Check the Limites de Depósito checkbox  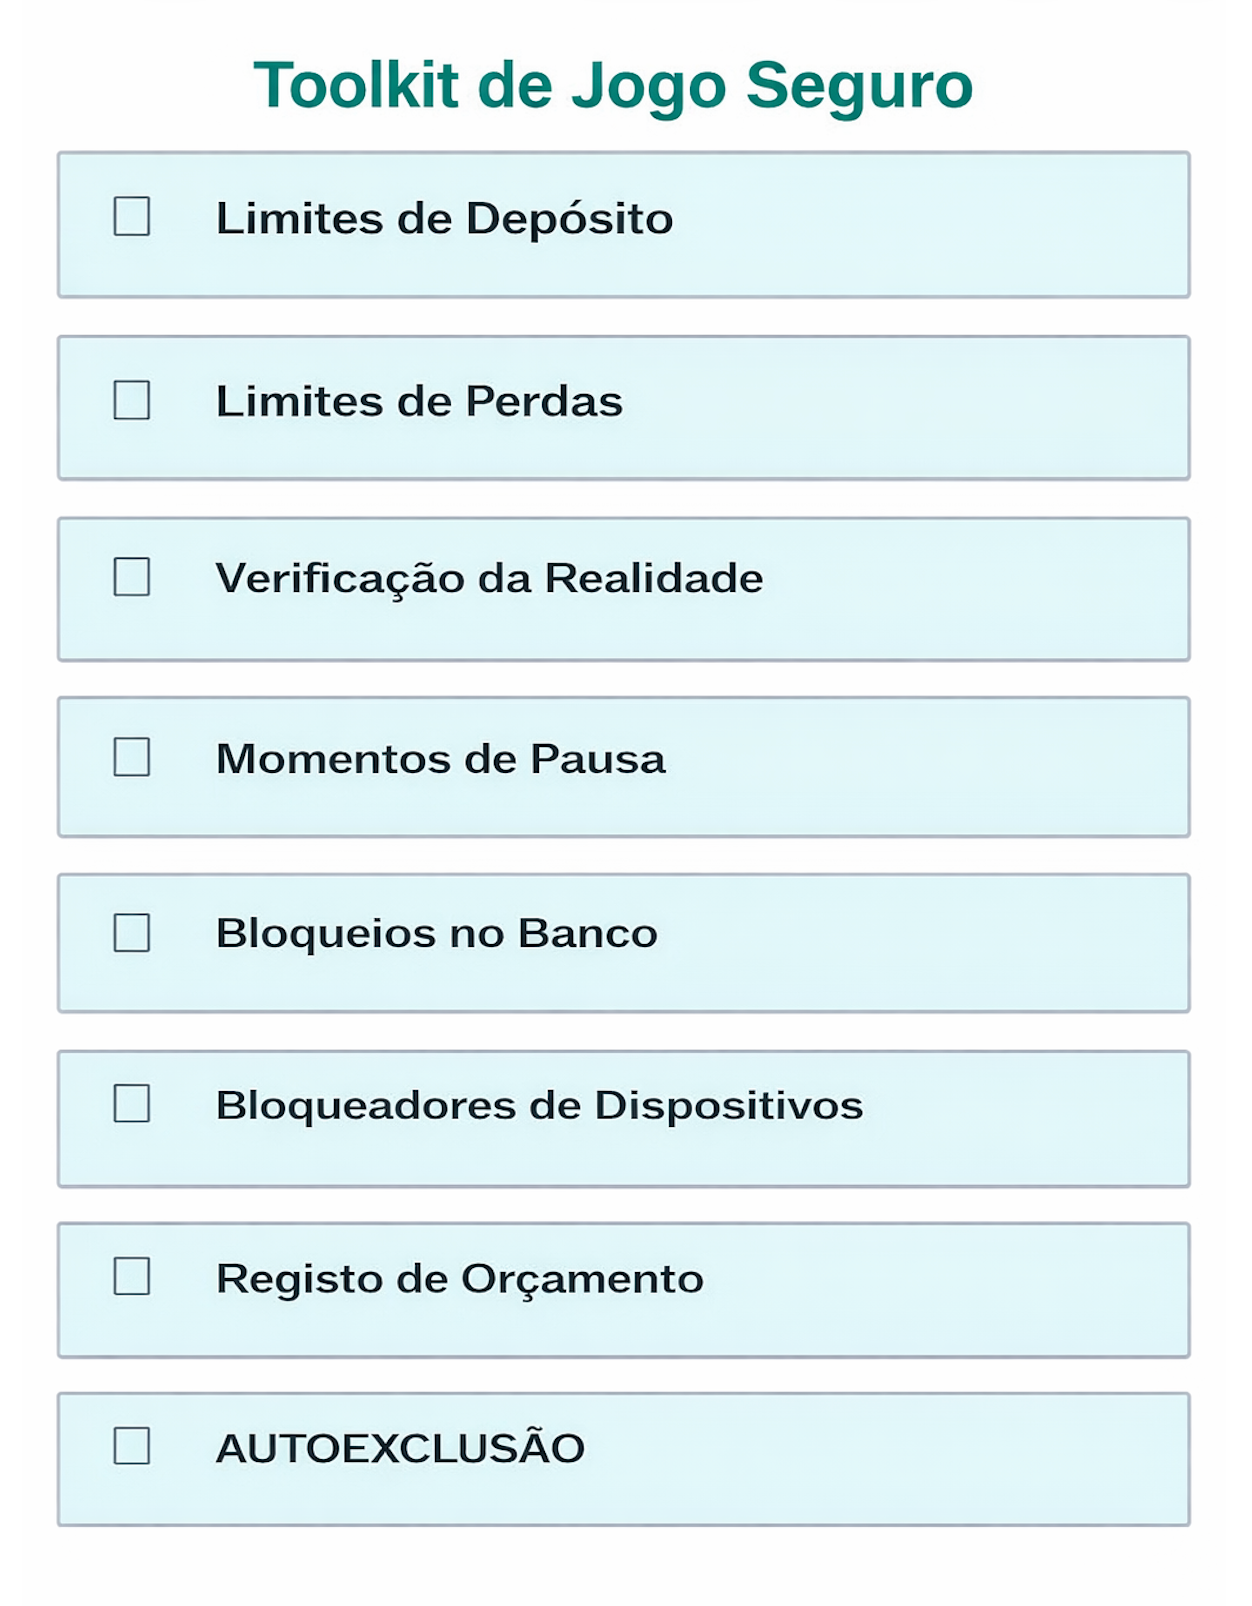[x=132, y=217]
